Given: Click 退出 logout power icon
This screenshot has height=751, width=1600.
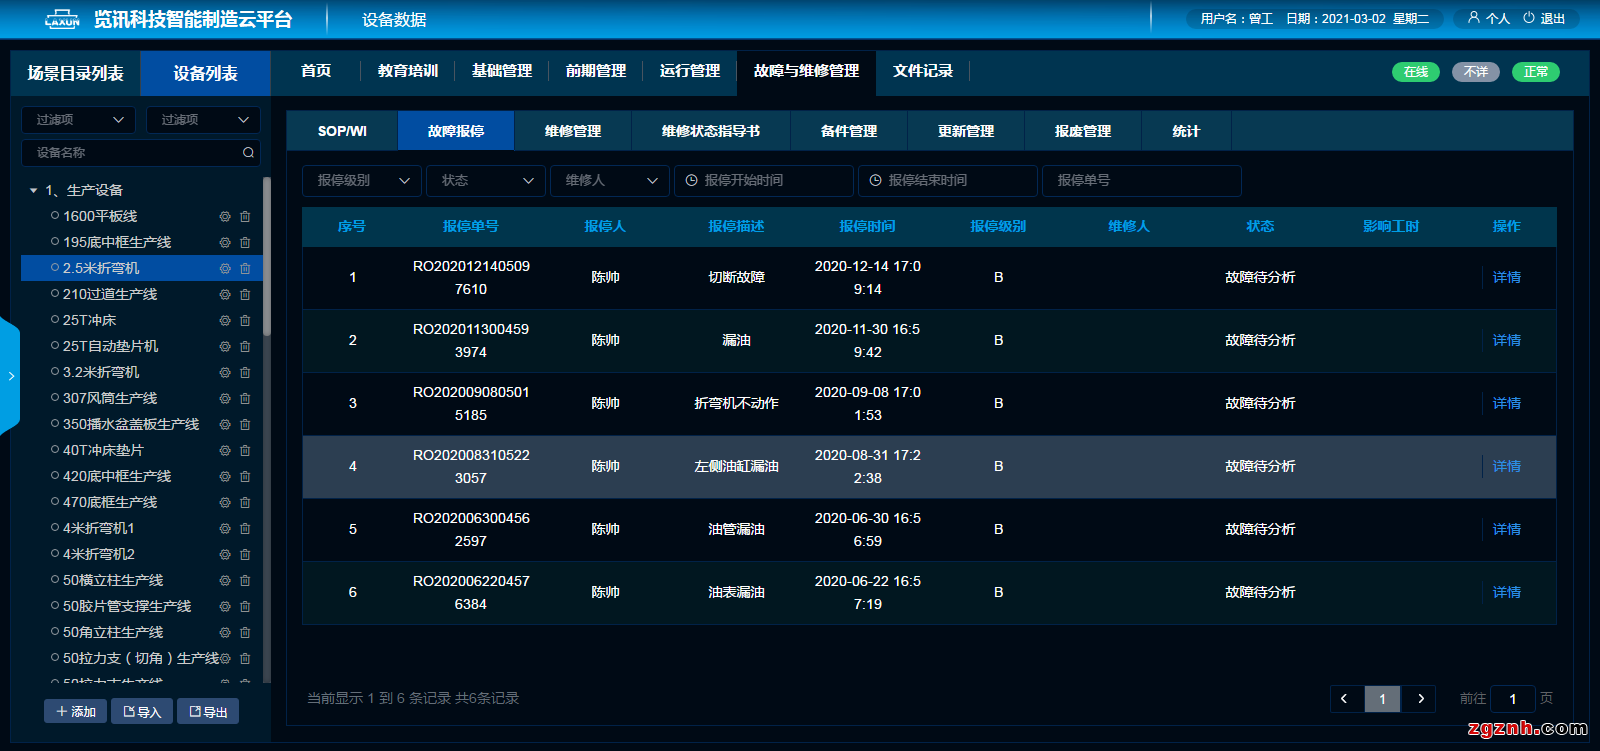Looking at the screenshot, I should click(1529, 18).
